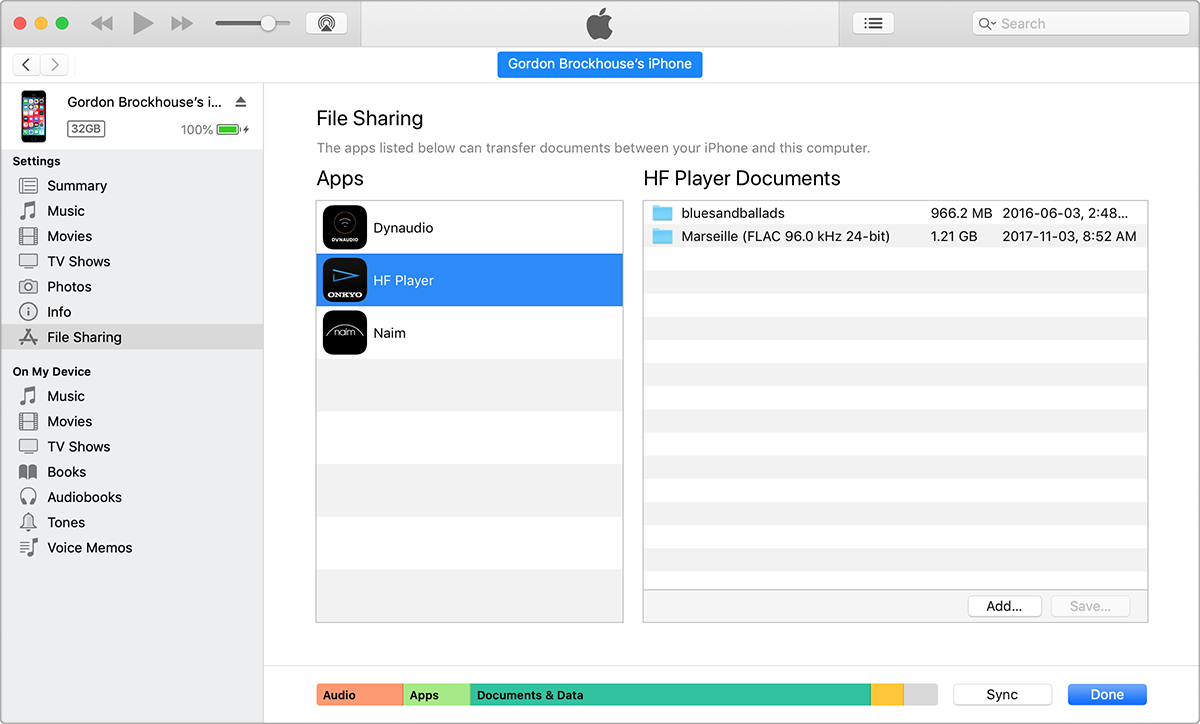Click the 32GB capacity badge

point(86,129)
